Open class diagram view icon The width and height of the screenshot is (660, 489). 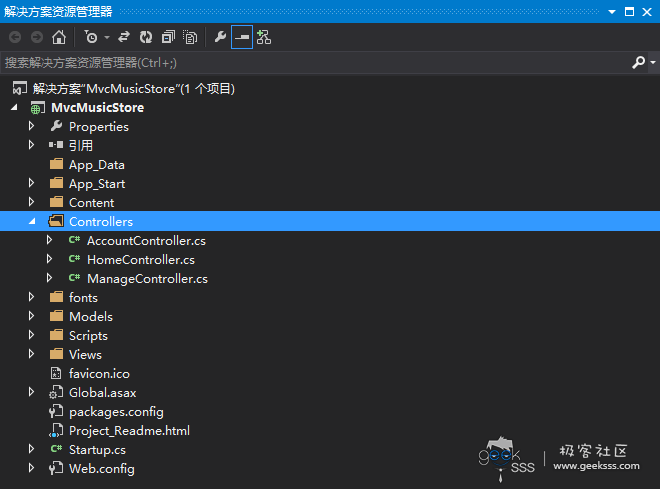(264, 37)
